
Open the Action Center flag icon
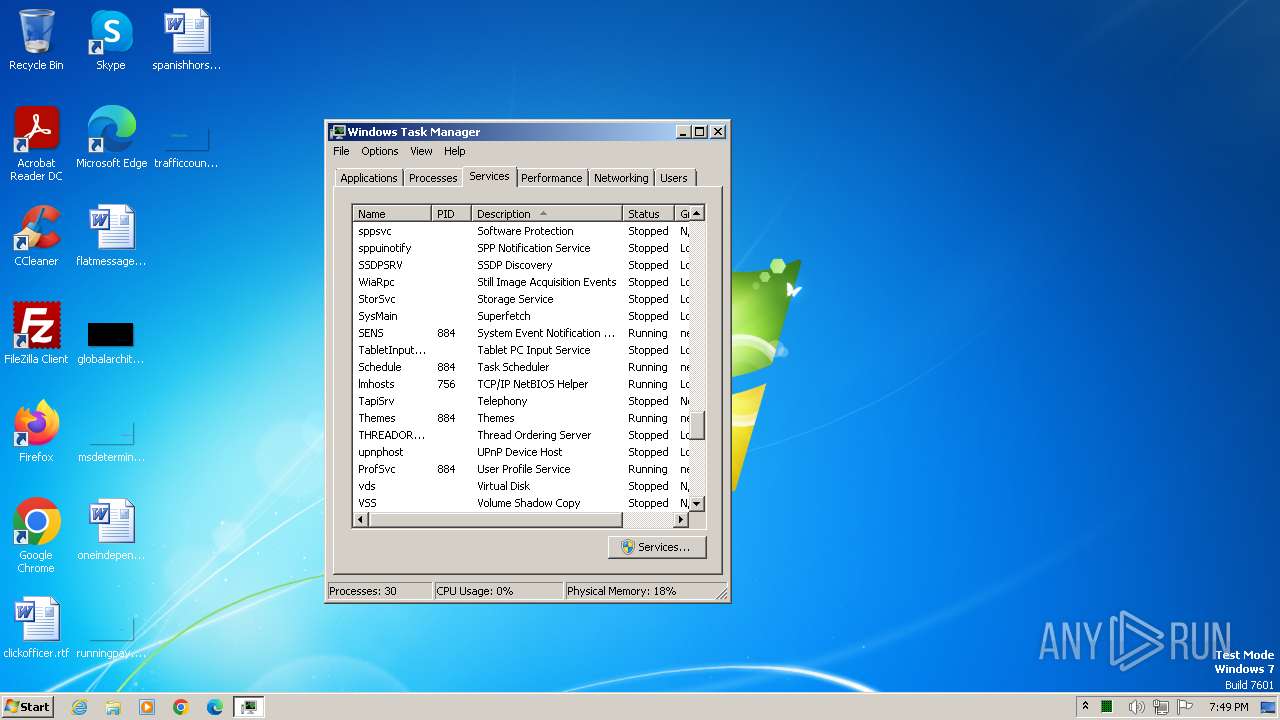1186,707
